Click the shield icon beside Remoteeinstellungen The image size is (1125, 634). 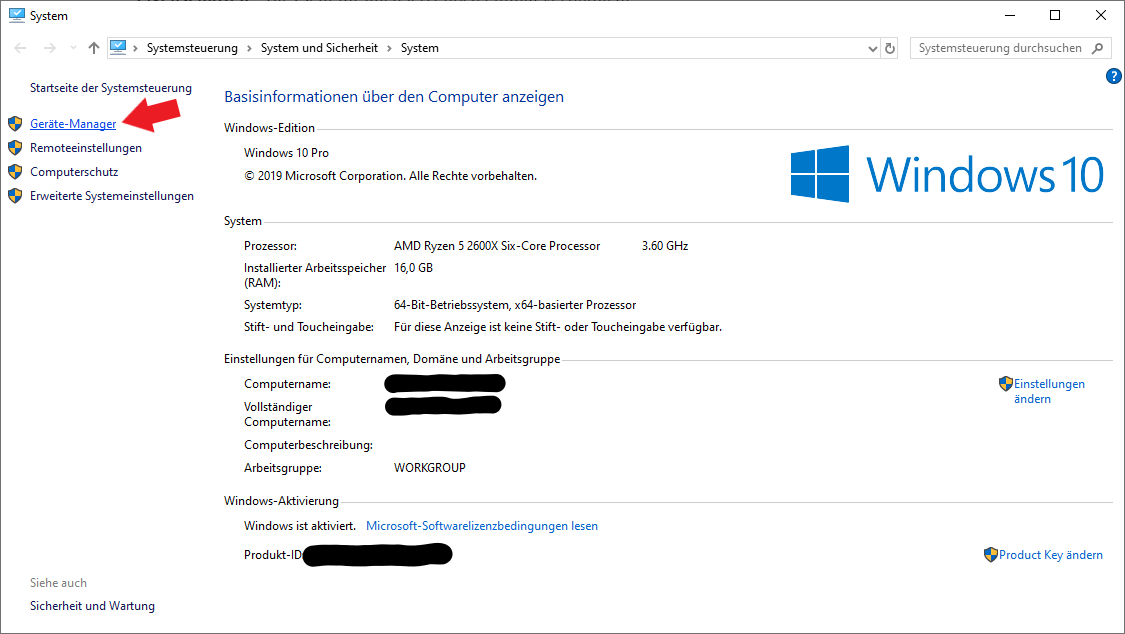point(16,147)
